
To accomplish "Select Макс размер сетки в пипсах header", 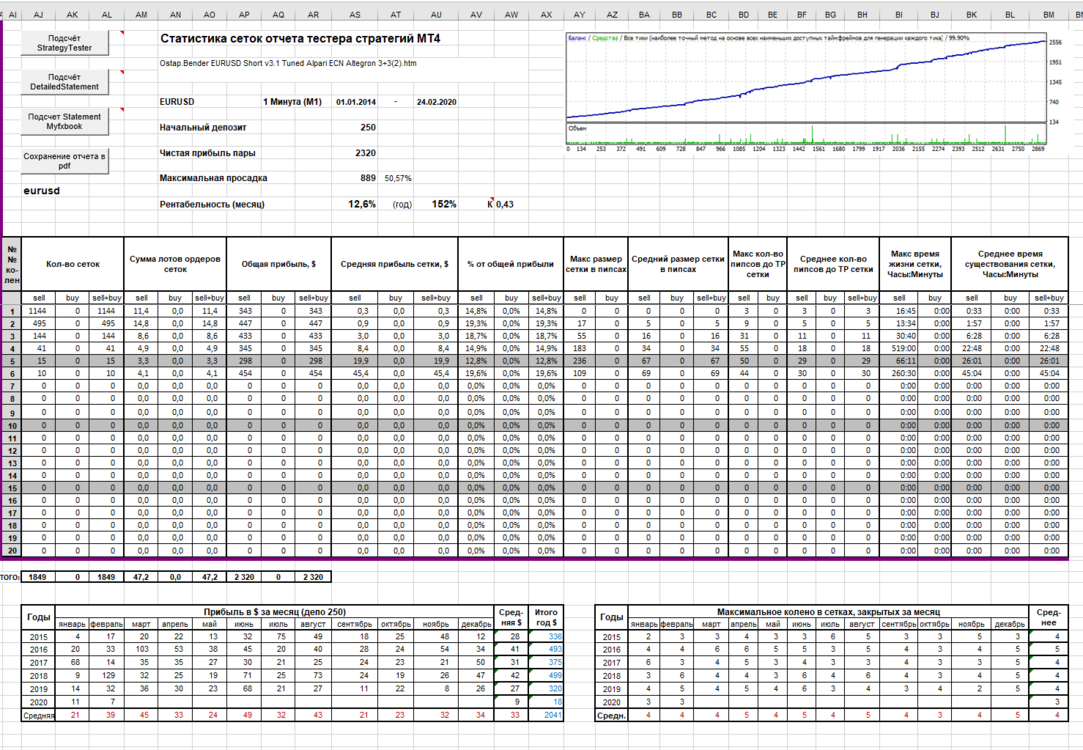I will [595, 264].
